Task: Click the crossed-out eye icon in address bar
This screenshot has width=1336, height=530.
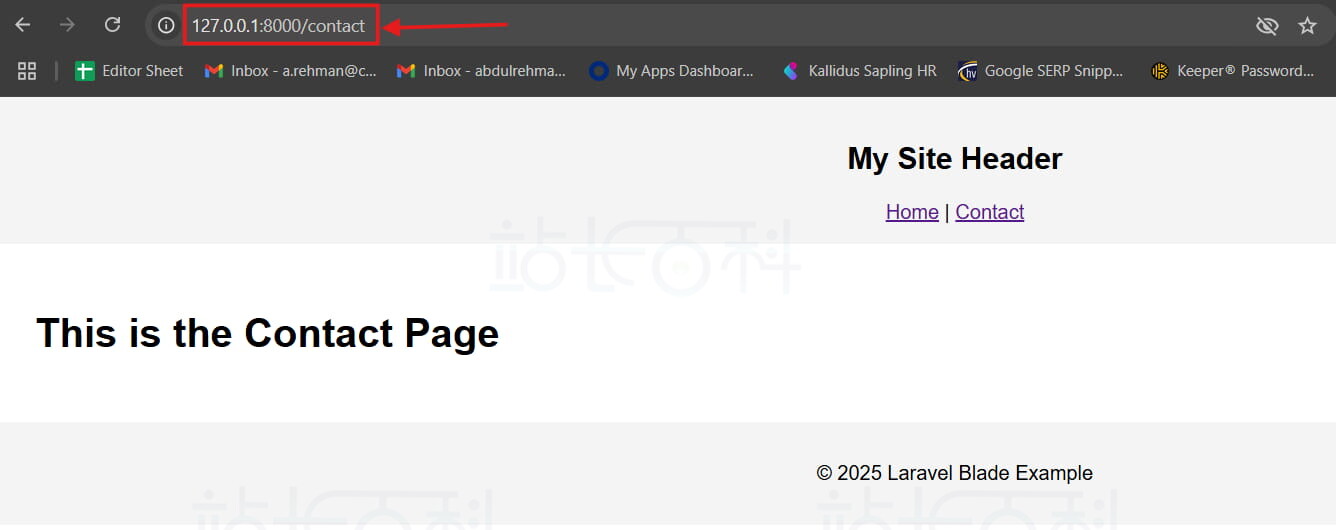Action: 1267,26
